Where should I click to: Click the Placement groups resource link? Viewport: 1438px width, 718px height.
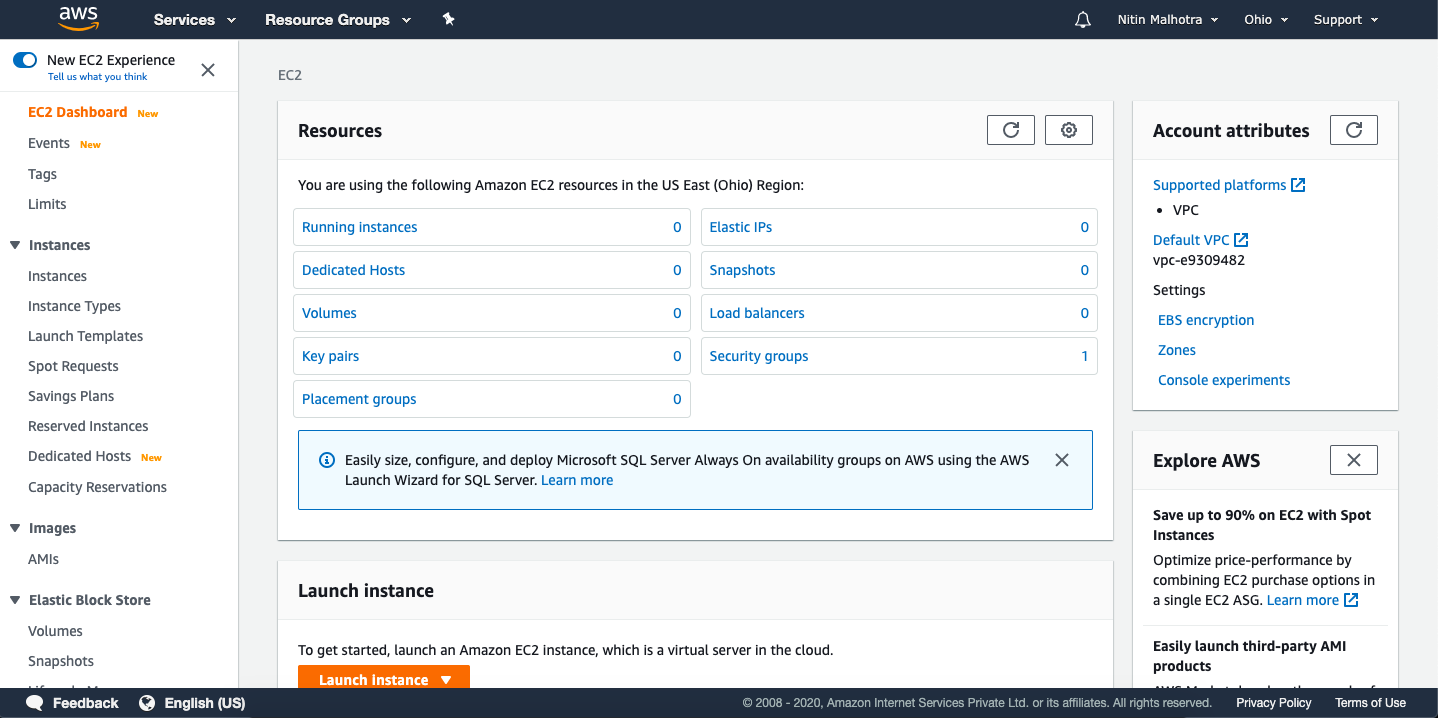click(x=359, y=399)
